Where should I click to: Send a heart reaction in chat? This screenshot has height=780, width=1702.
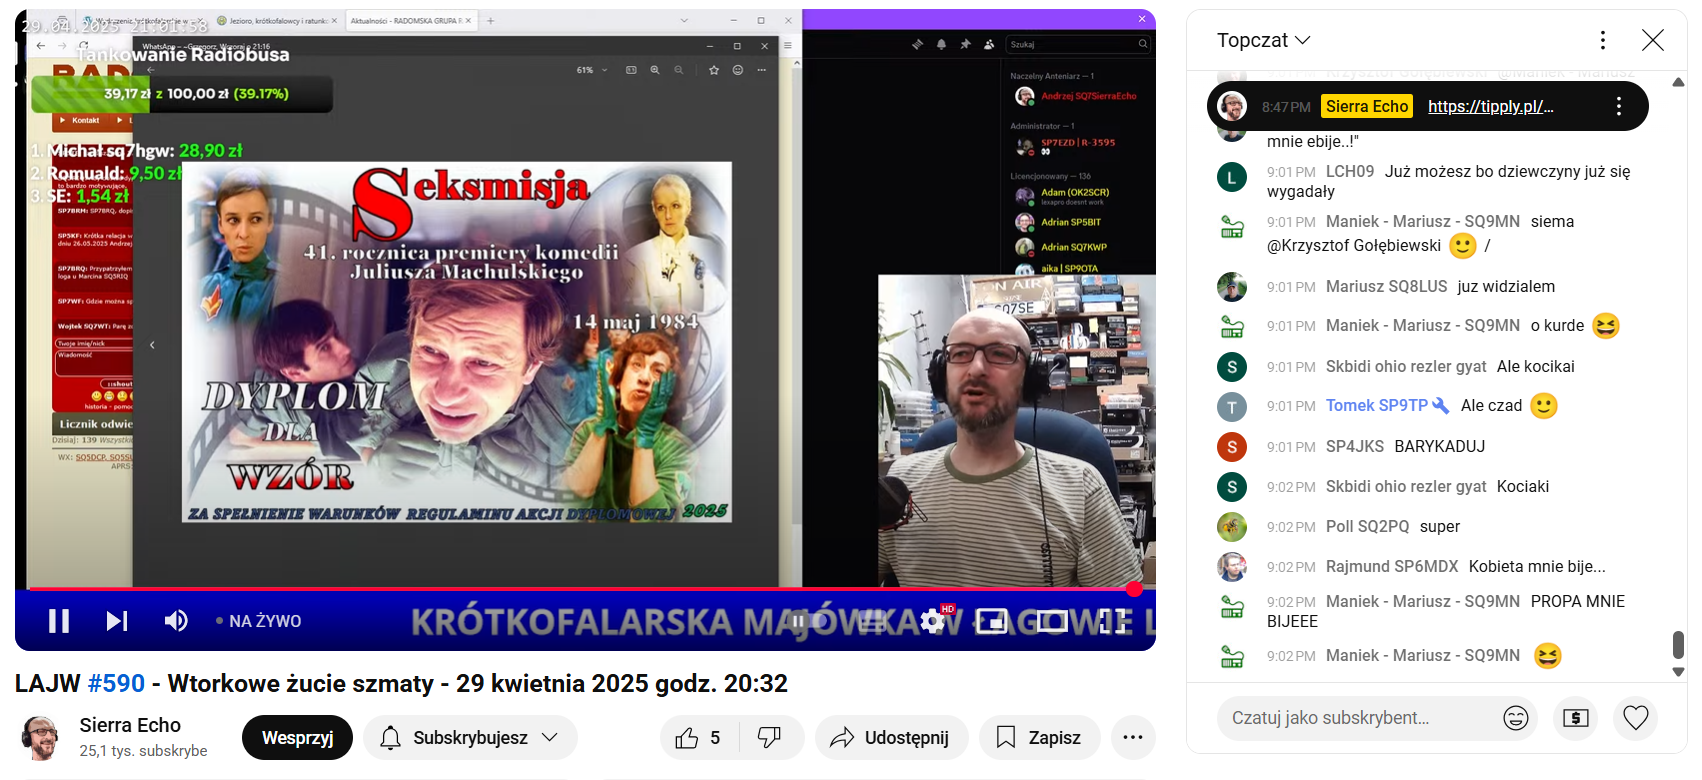pos(1636,717)
